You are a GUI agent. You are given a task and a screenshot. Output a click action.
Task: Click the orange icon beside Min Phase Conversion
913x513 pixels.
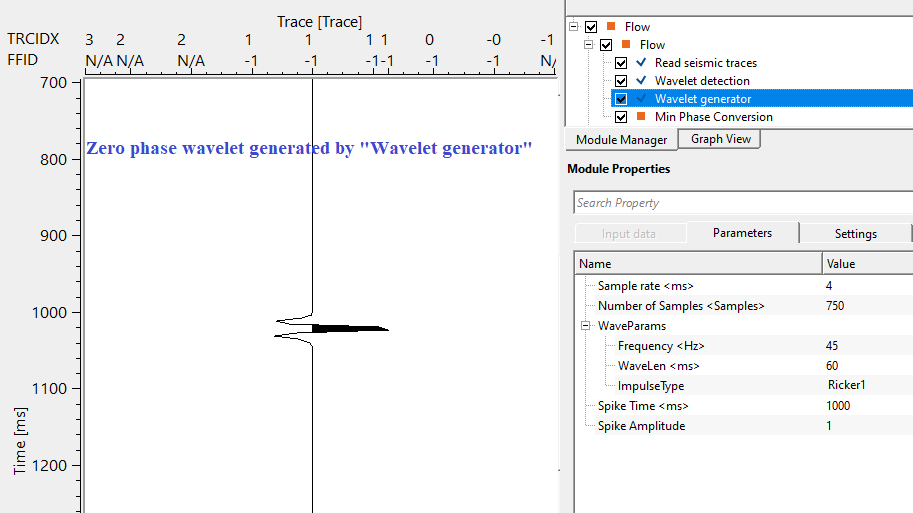640,117
